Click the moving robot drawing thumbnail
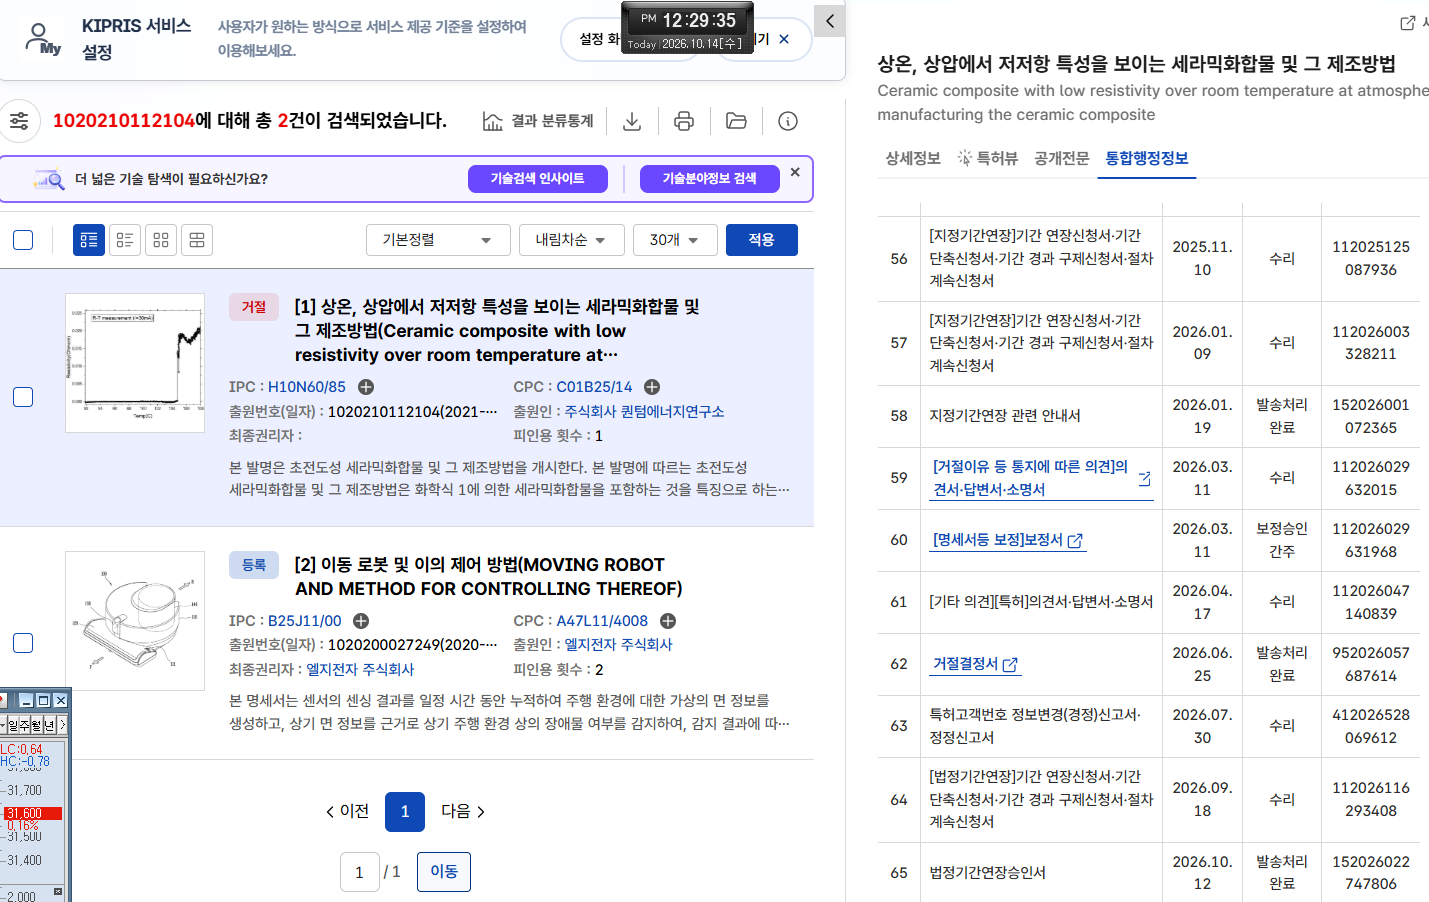 (x=135, y=621)
